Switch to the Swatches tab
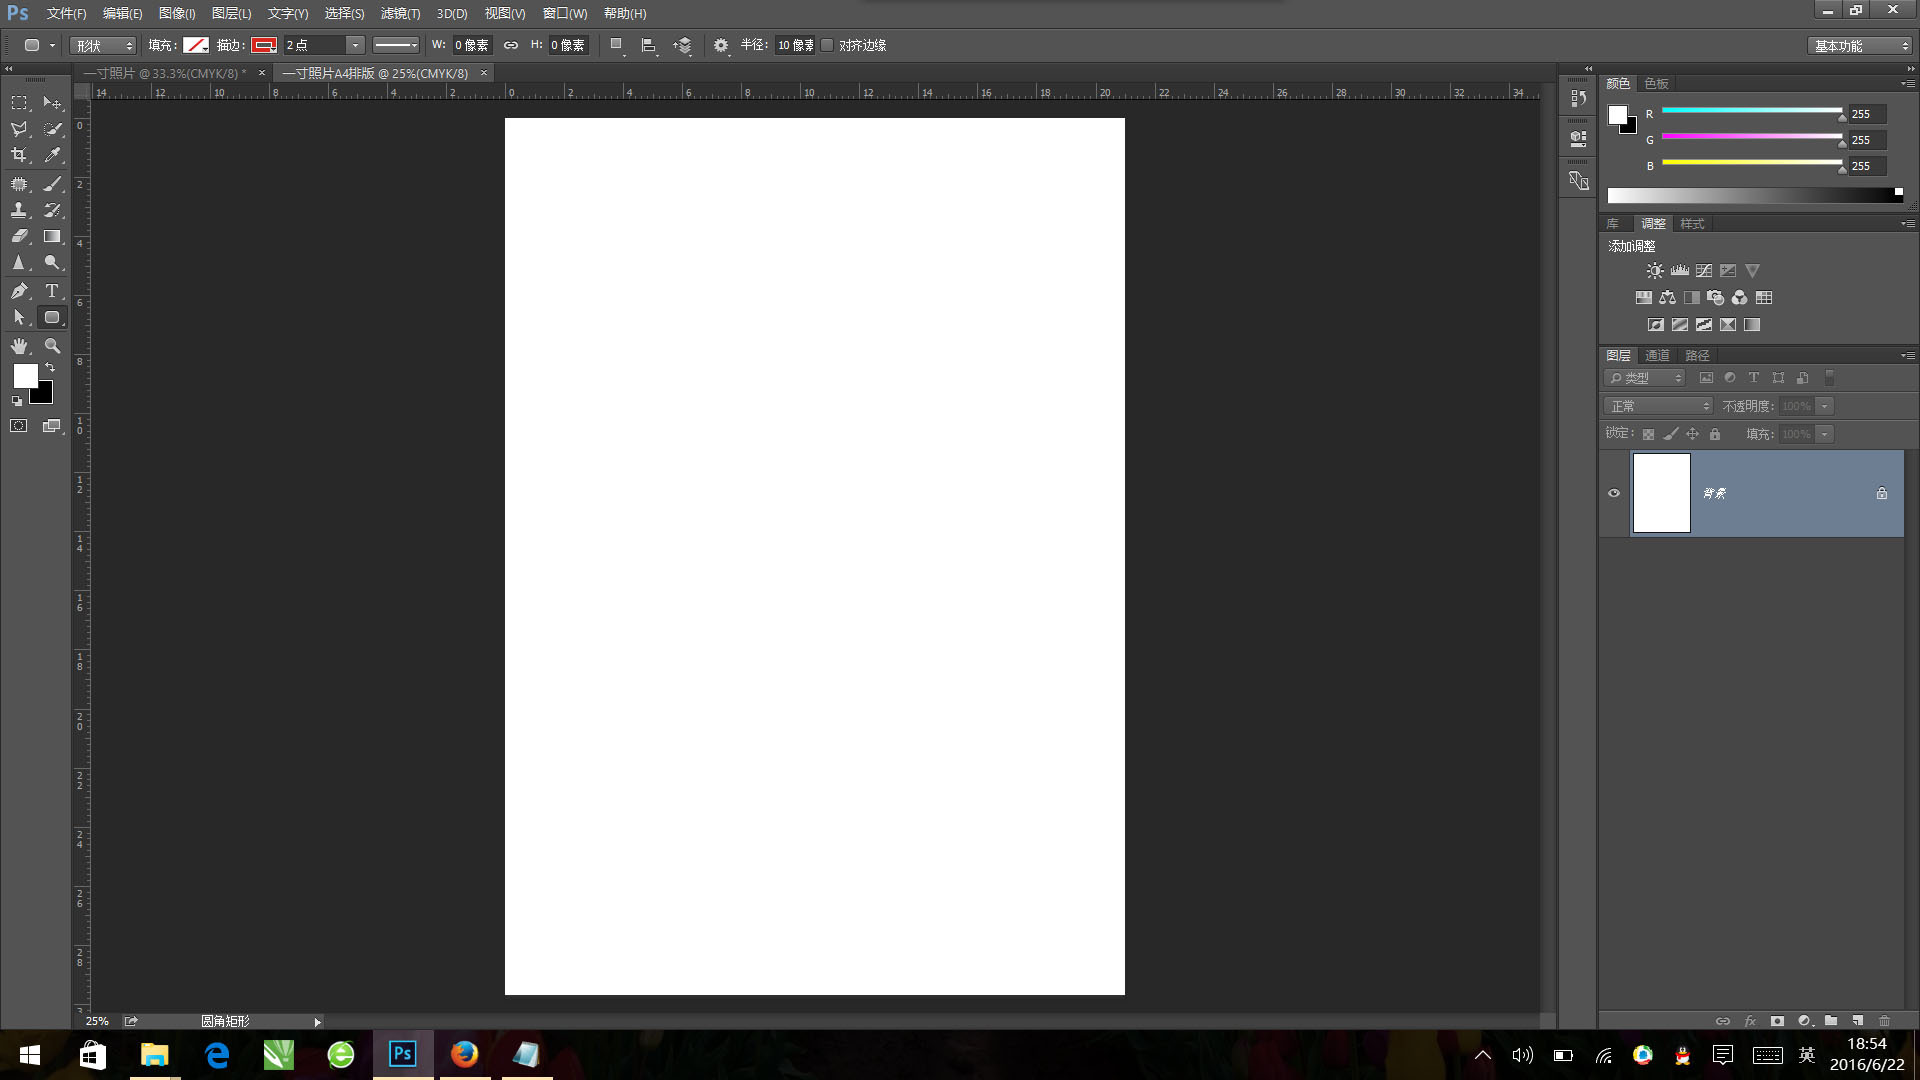The height and width of the screenshot is (1080, 1920). coord(1656,83)
